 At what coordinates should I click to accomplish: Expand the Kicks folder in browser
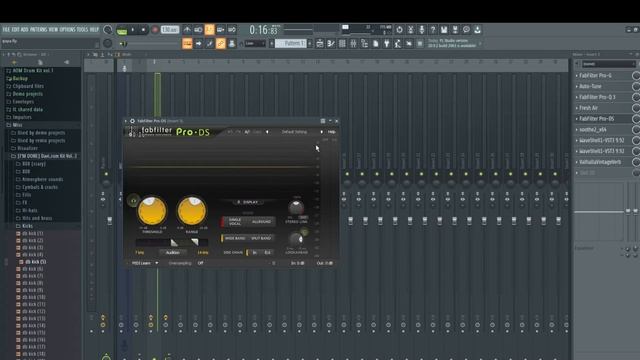[x=27, y=226]
